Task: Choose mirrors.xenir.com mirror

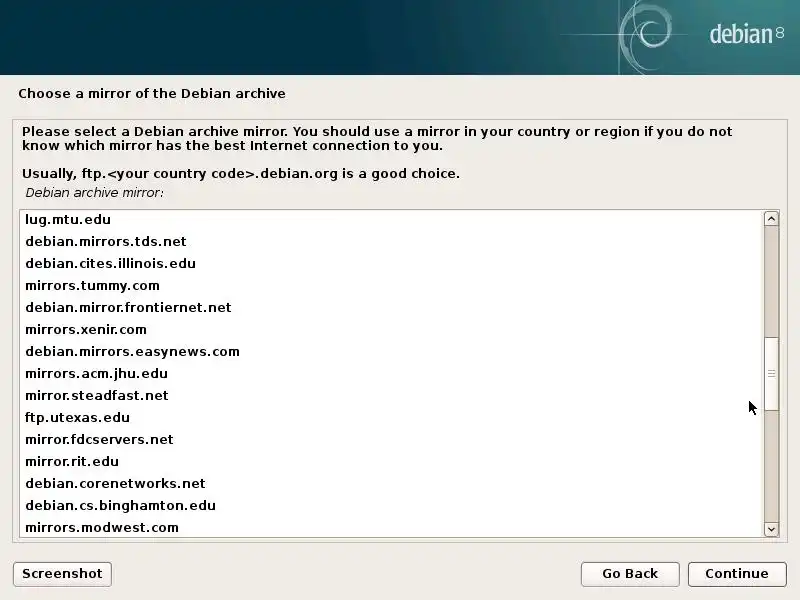Action: click(x=391, y=329)
